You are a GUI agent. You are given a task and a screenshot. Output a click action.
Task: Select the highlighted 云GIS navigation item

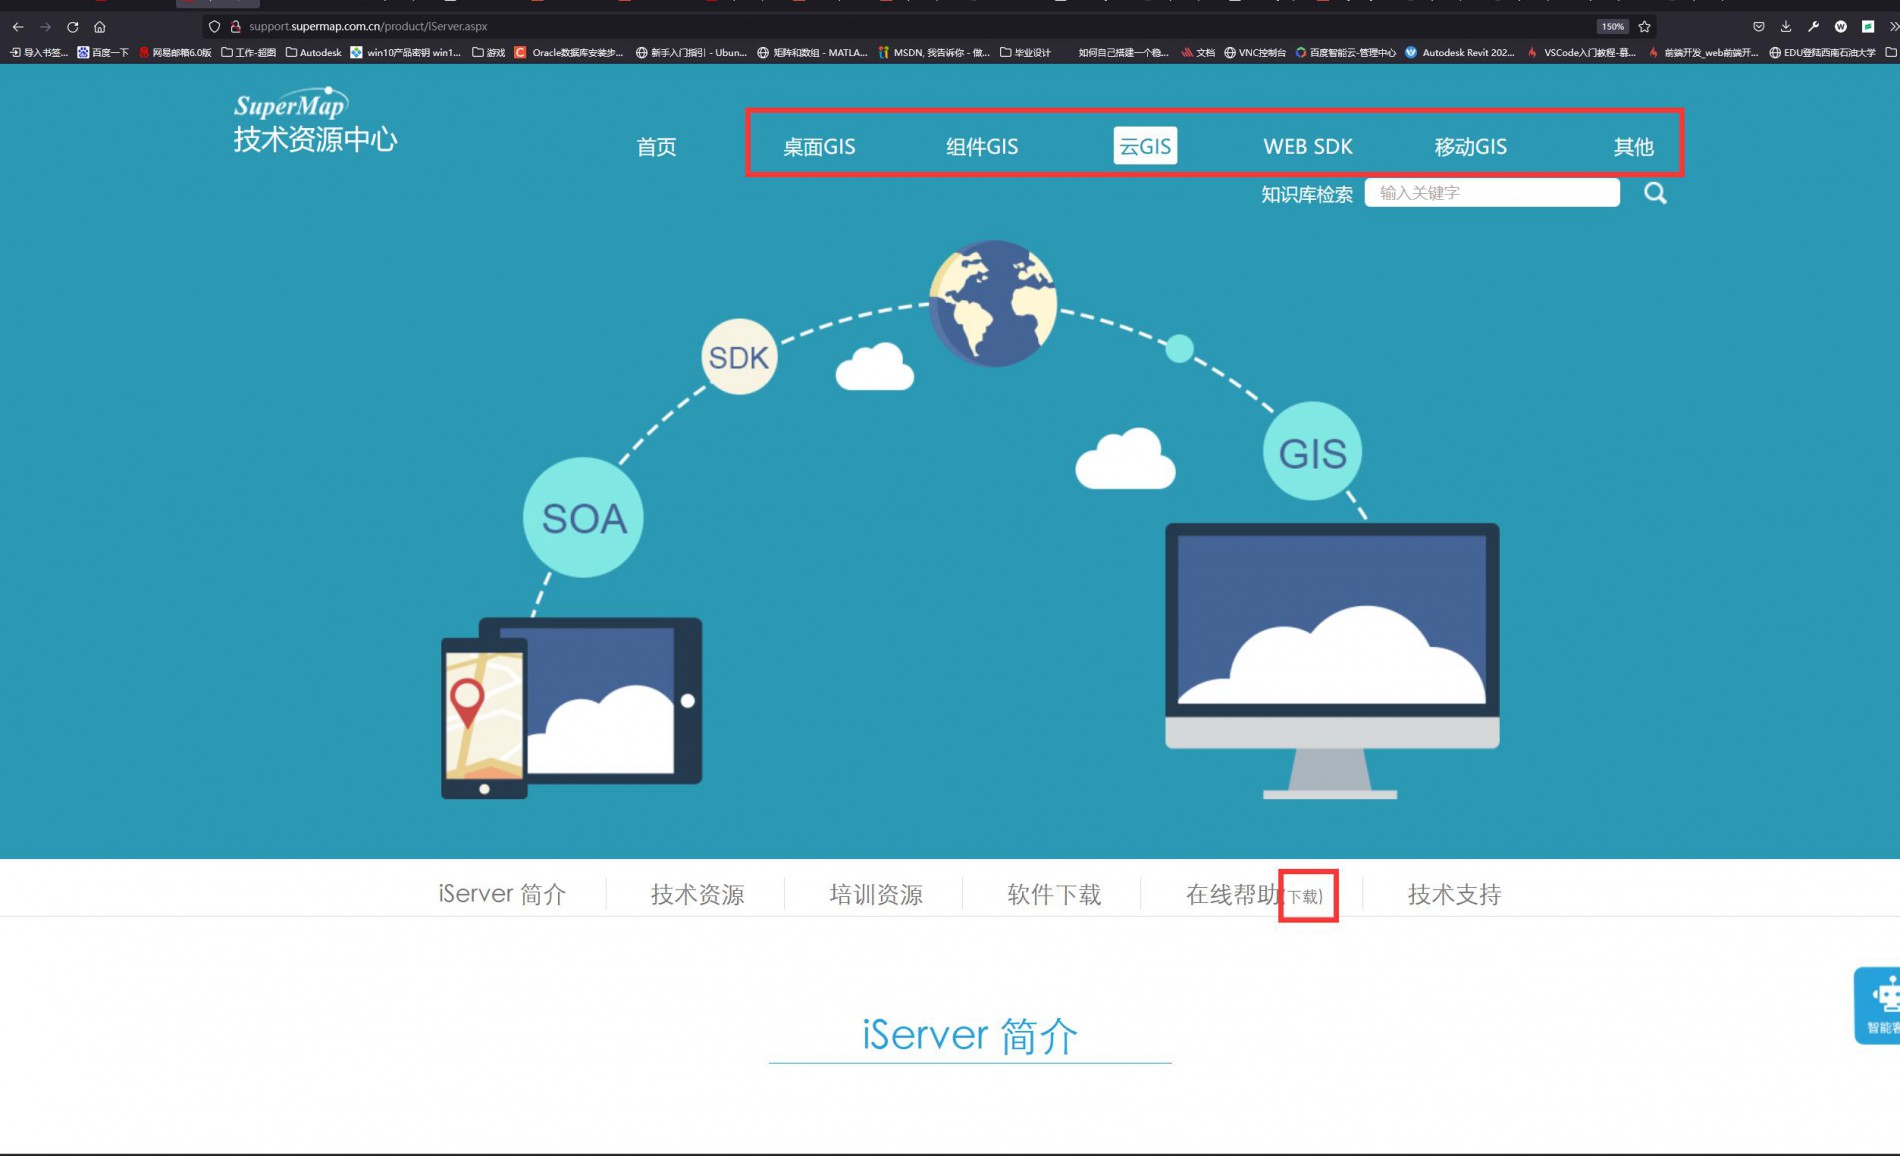pos(1145,146)
